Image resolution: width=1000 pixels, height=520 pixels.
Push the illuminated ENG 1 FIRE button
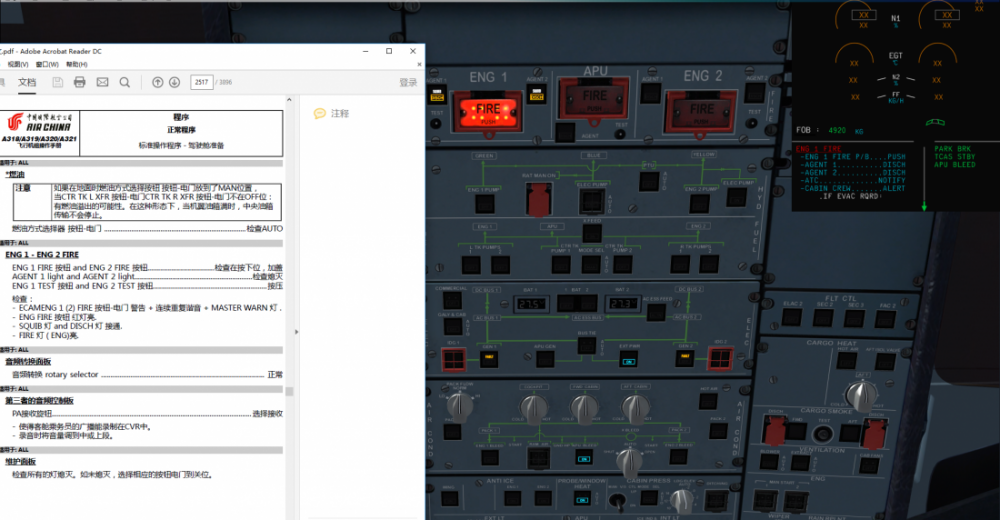[x=488, y=107]
